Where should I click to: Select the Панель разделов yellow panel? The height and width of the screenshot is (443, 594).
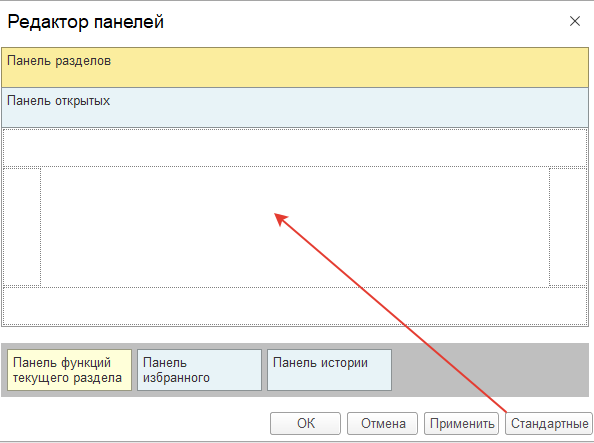tap(295, 67)
